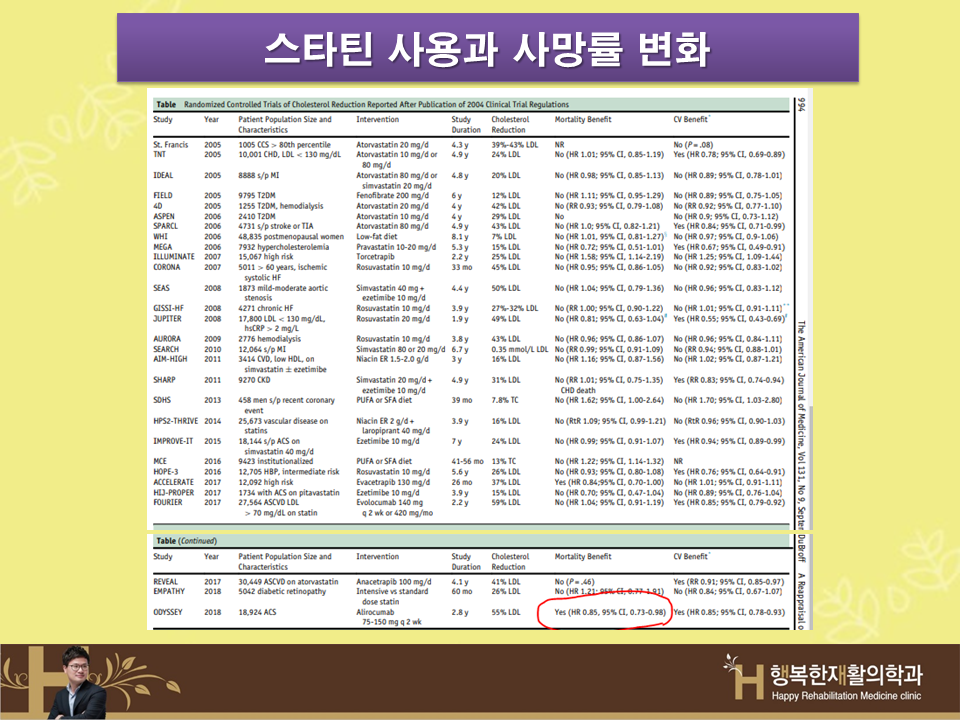Click the WHI intervention cell Low-fat diet
The width and height of the screenshot is (960, 720).
click(377, 237)
